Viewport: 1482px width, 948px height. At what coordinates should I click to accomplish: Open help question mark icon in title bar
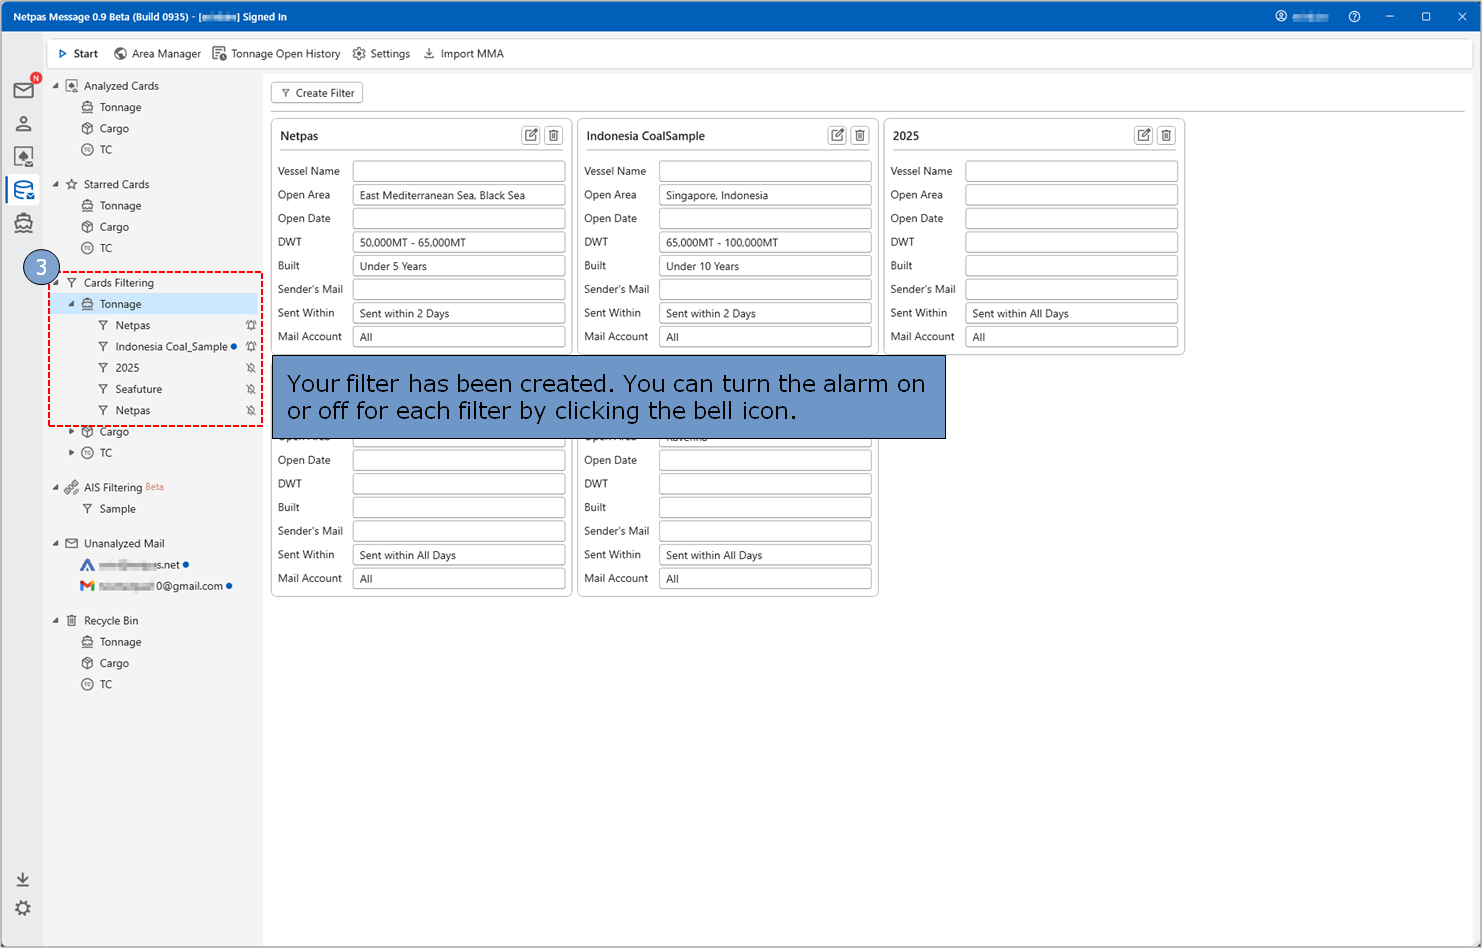[1354, 17]
